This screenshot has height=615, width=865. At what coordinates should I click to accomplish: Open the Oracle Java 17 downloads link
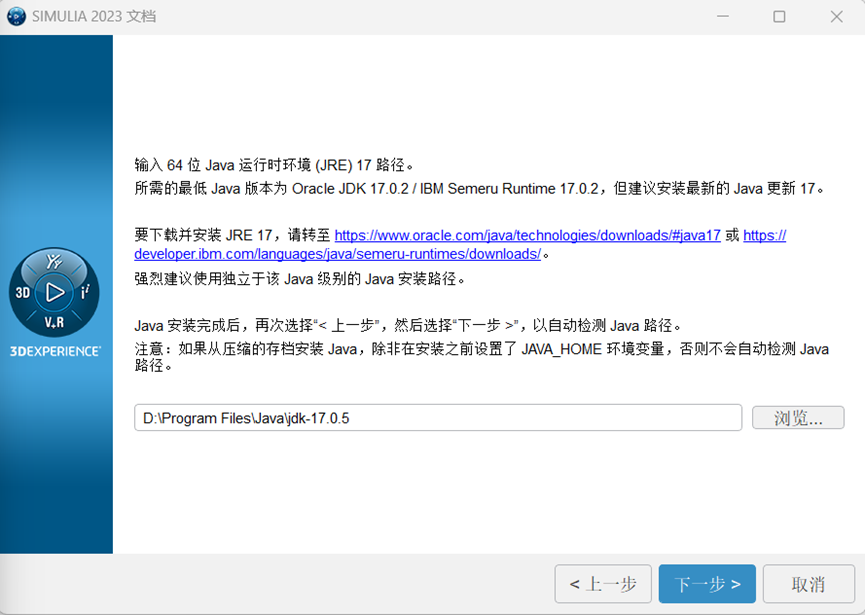tap(527, 236)
